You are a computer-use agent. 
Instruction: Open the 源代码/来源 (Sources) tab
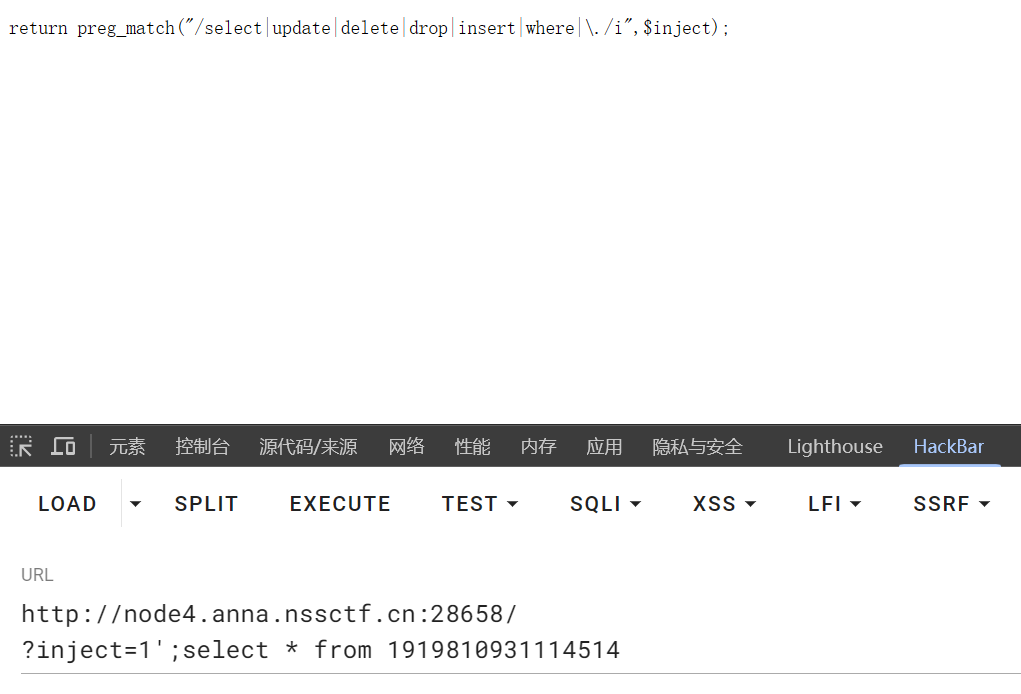click(x=308, y=447)
